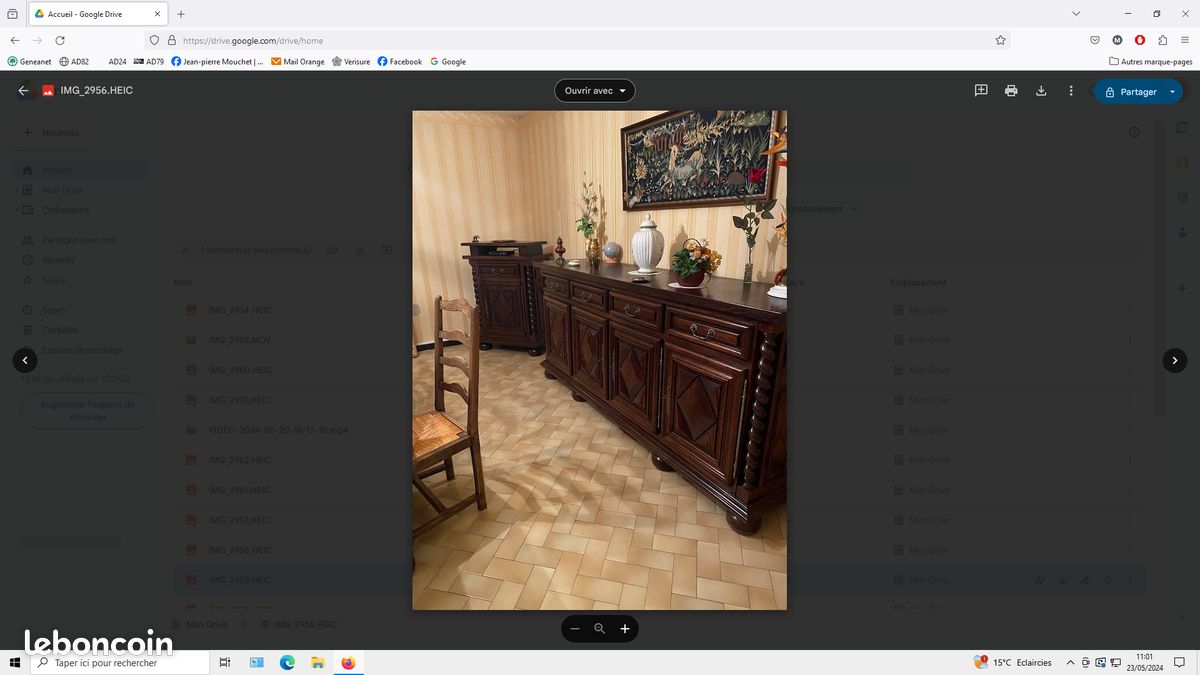Open the 11:01 clock and date

1145,662
